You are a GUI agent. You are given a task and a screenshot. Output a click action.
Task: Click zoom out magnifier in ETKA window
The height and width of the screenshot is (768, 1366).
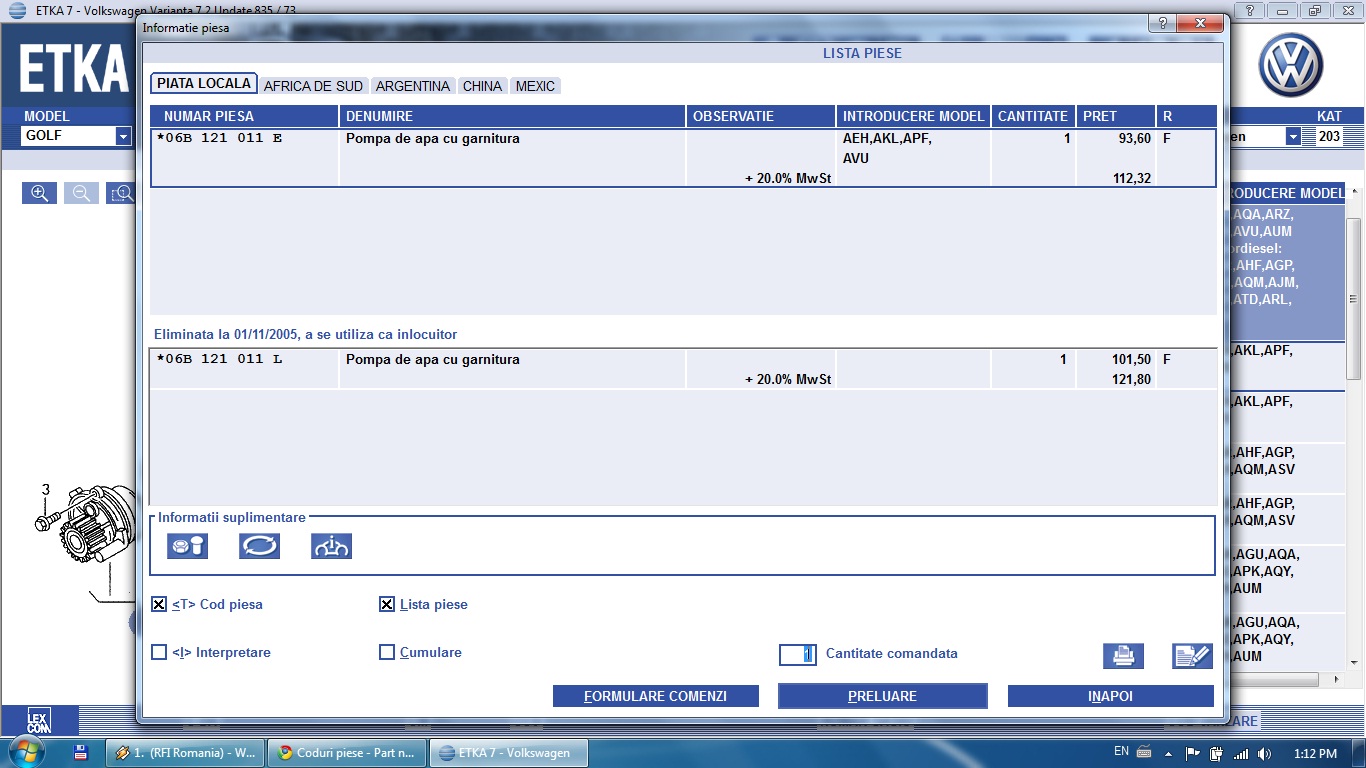click(81, 193)
